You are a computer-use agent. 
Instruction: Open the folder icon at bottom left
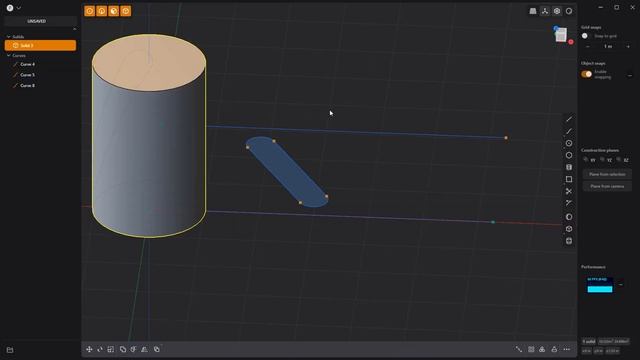[10, 350]
